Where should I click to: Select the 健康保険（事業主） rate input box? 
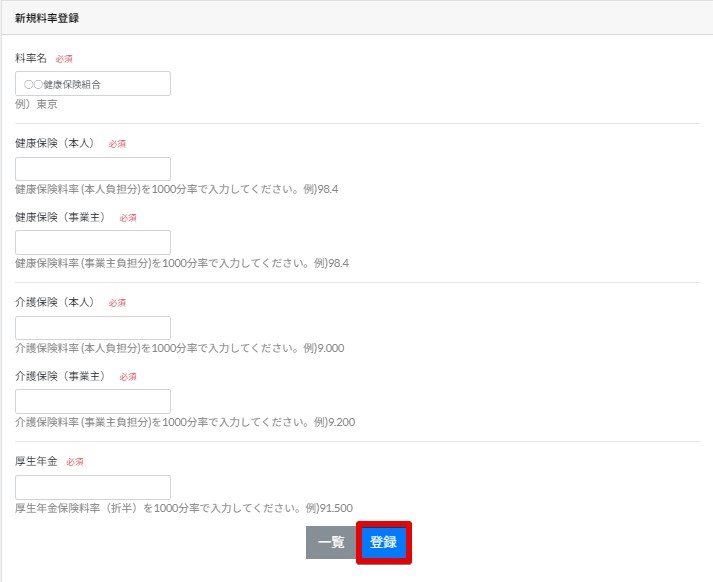93,243
